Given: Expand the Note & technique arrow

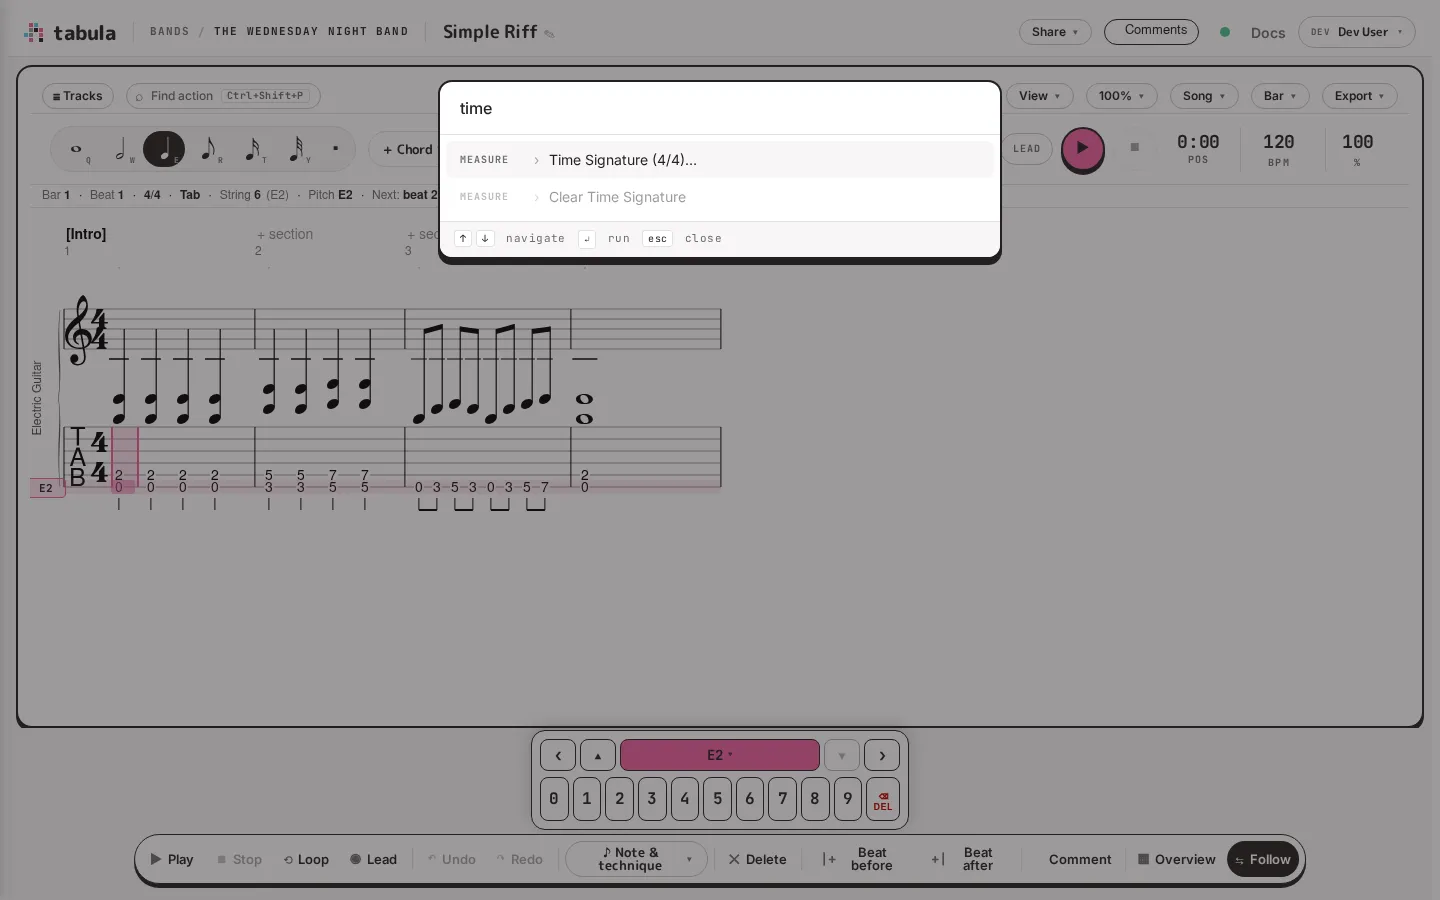Looking at the screenshot, I should point(689,859).
